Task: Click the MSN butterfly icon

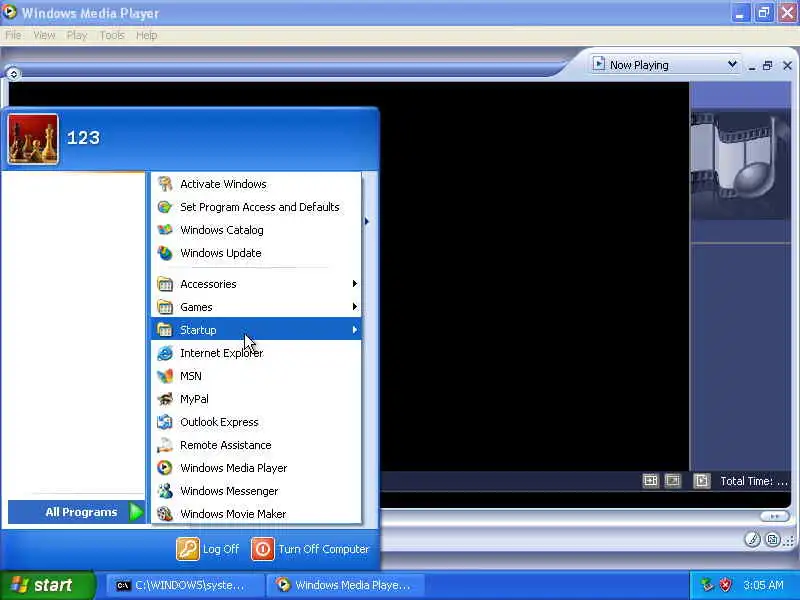Action: pyautogui.click(x=165, y=376)
